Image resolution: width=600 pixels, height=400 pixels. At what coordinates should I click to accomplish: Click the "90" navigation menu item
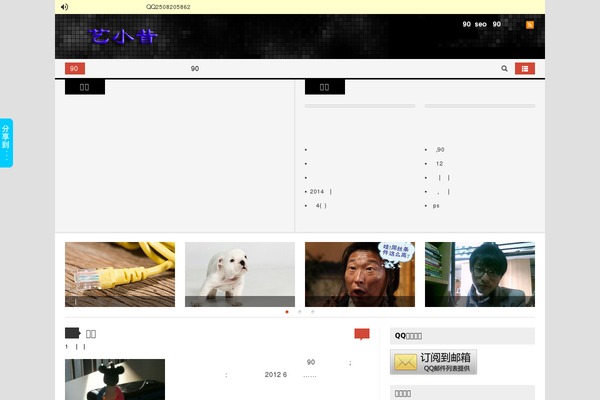(x=195, y=69)
